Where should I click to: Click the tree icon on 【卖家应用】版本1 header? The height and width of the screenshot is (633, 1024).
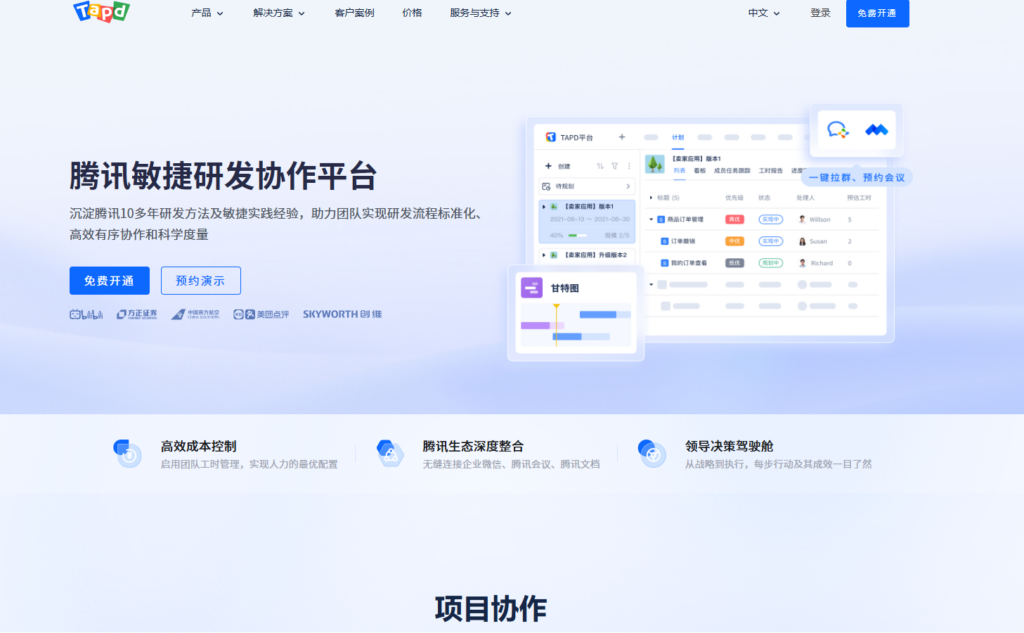653,164
